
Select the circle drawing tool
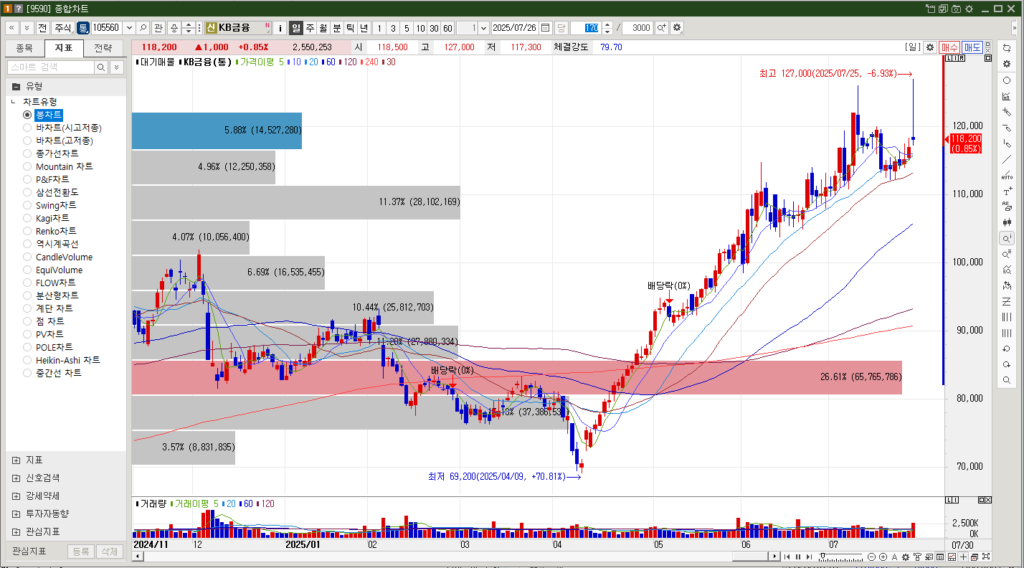click(1006, 80)
